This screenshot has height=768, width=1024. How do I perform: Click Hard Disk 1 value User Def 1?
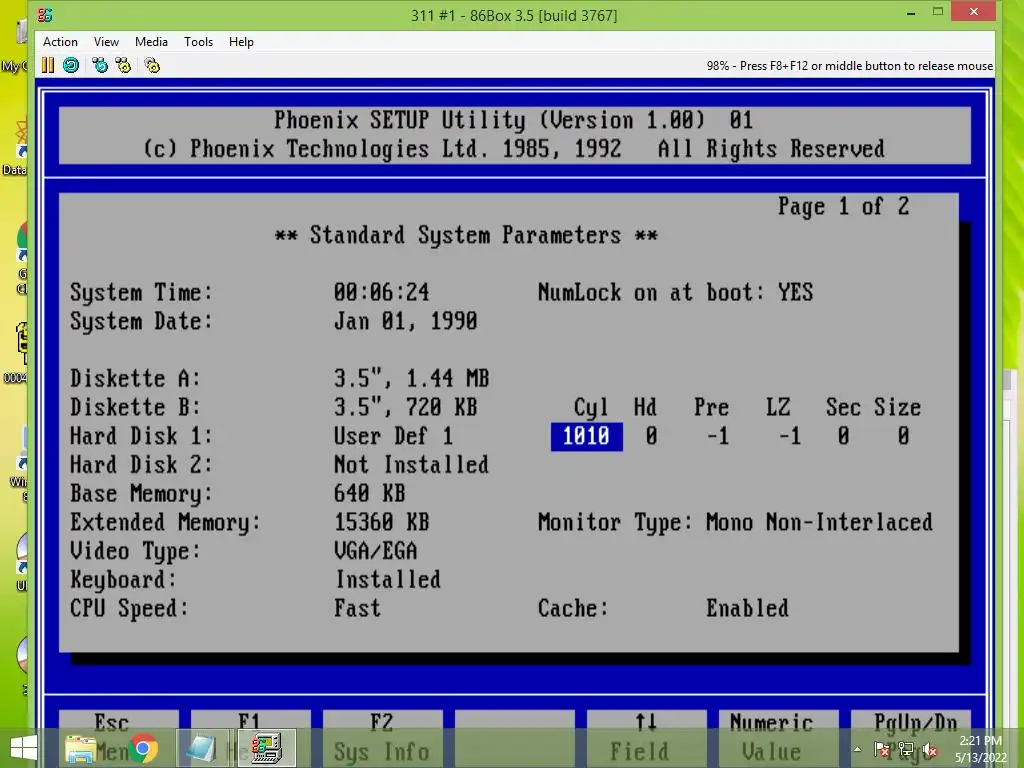(x=393, y=436)
